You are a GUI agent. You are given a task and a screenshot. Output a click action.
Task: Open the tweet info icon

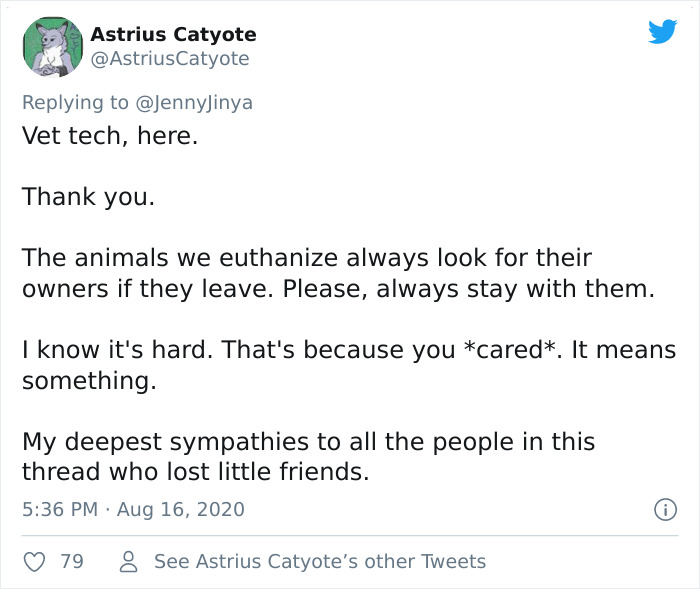[665, 510]
